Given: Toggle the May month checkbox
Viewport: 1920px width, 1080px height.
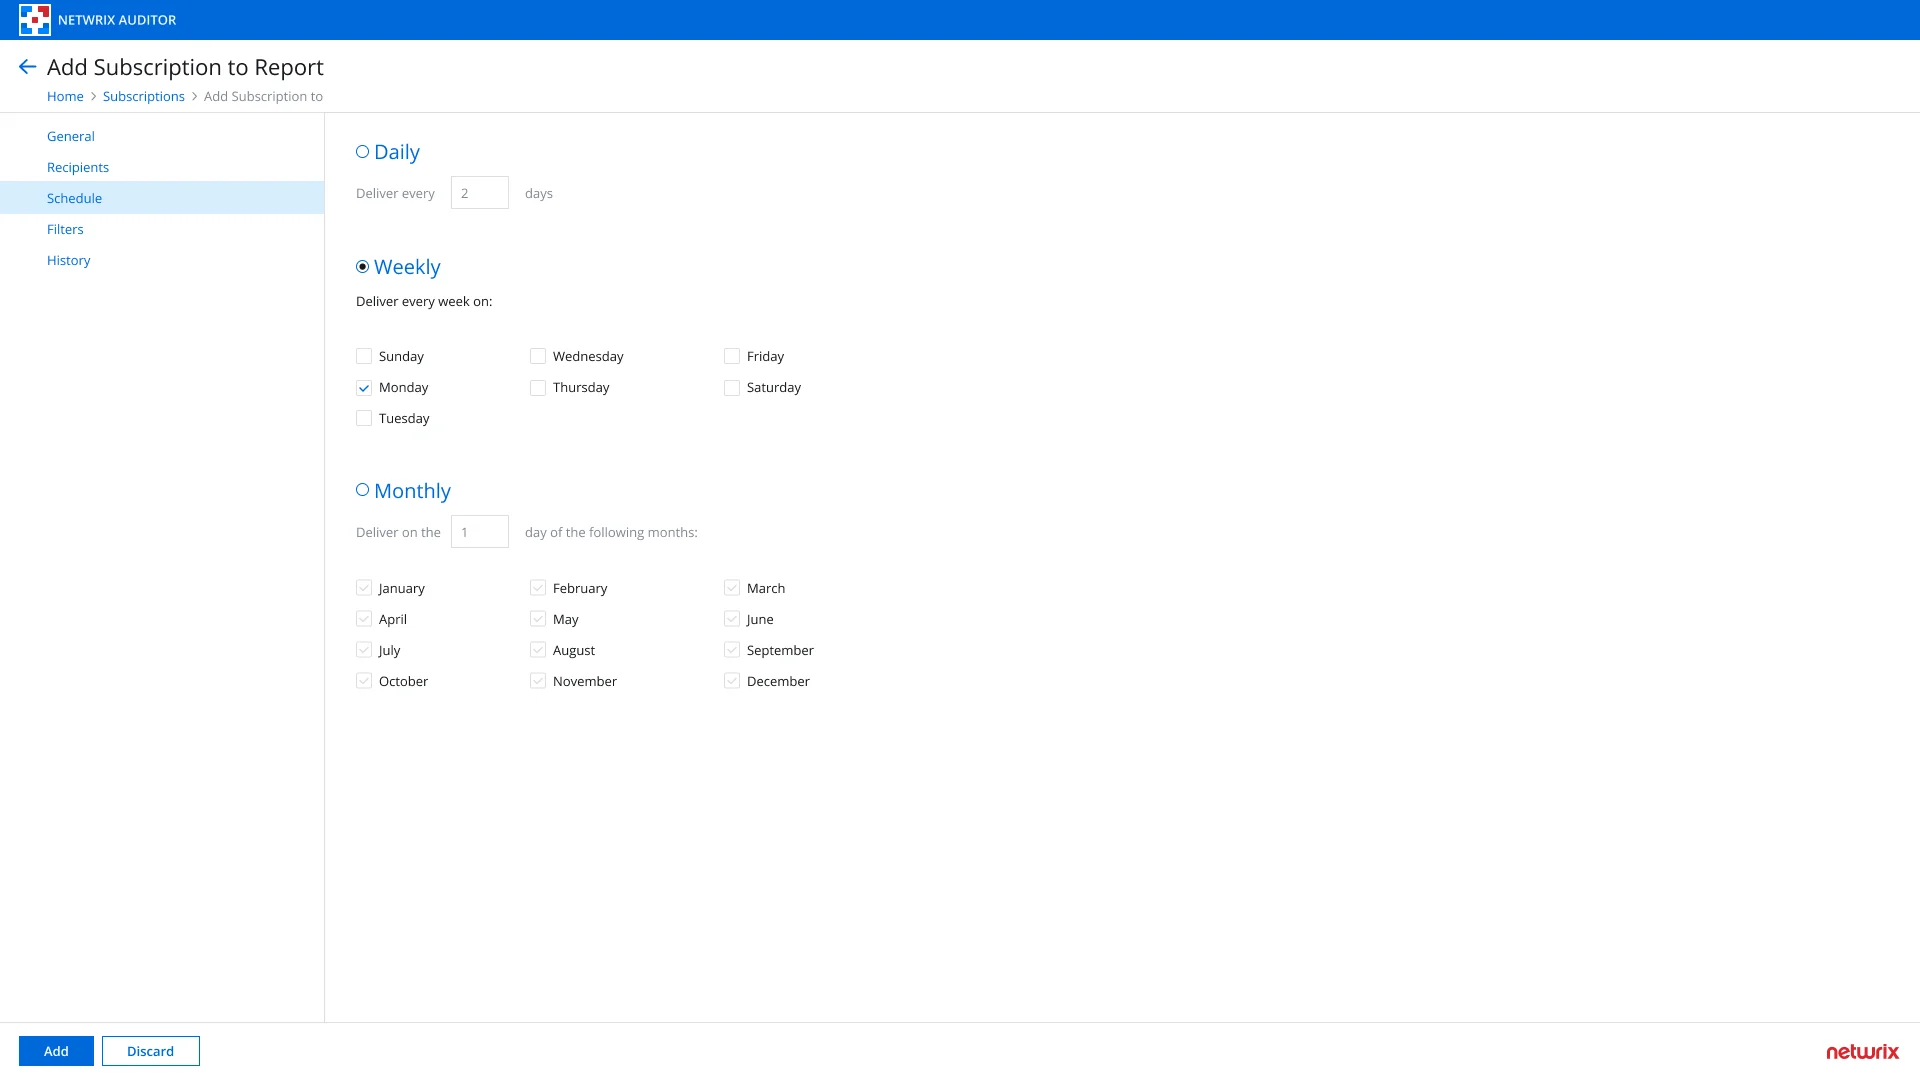Looking at the screenshot, I should pos(538,619).
